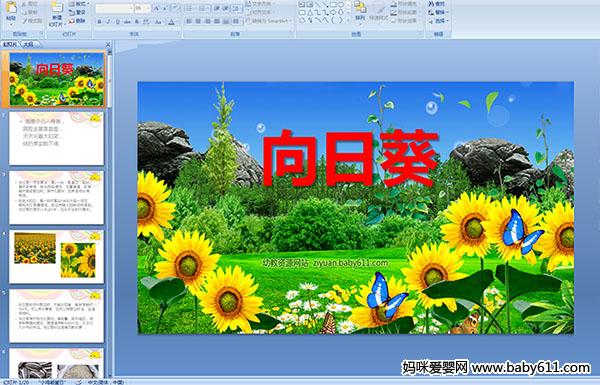Click the Find icon in editing group

[437, 4]
